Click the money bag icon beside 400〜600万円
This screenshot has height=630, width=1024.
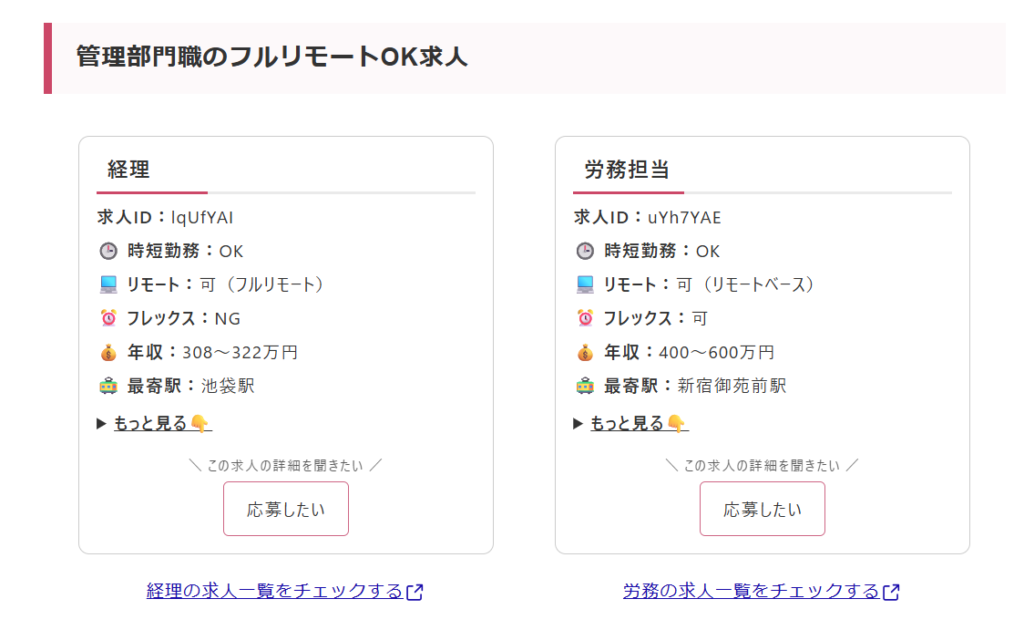coord(585,353)
